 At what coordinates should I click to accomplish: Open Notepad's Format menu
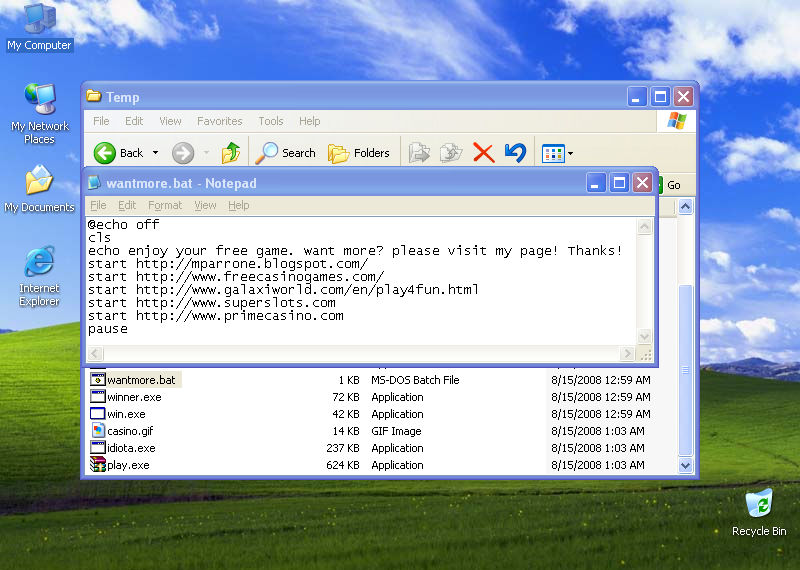coord(165,205)
